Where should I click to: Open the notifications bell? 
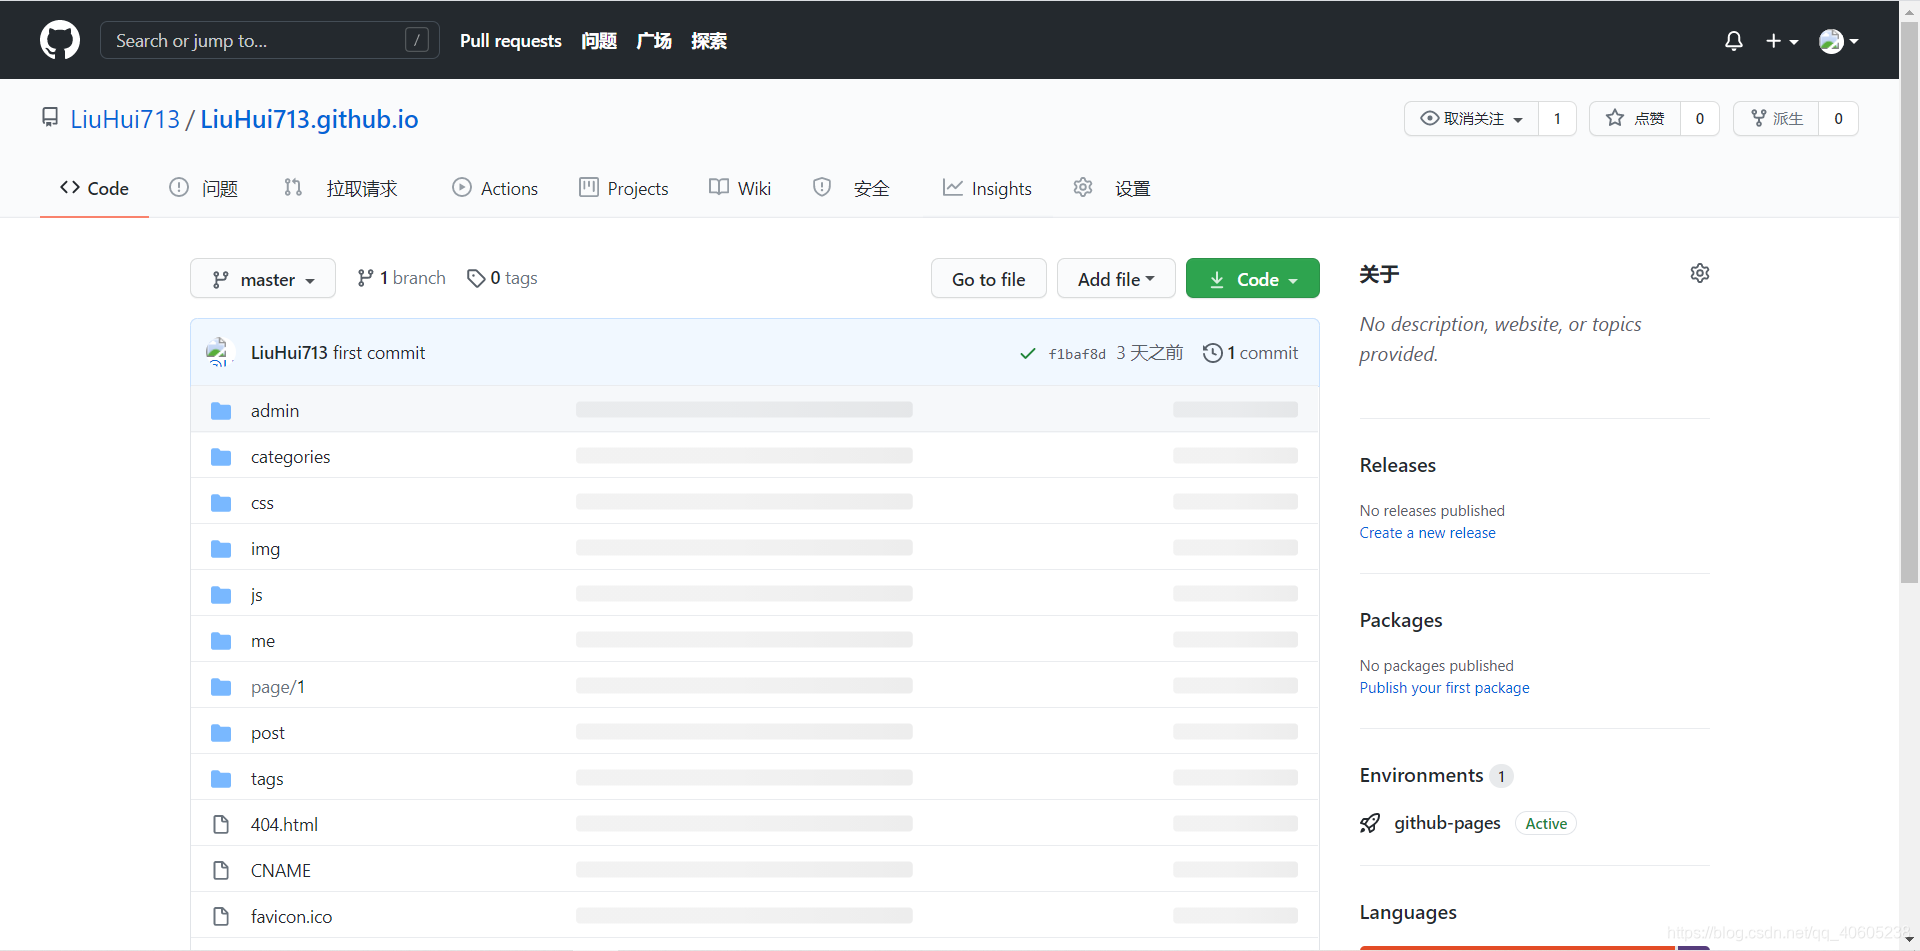point(1734,41)
